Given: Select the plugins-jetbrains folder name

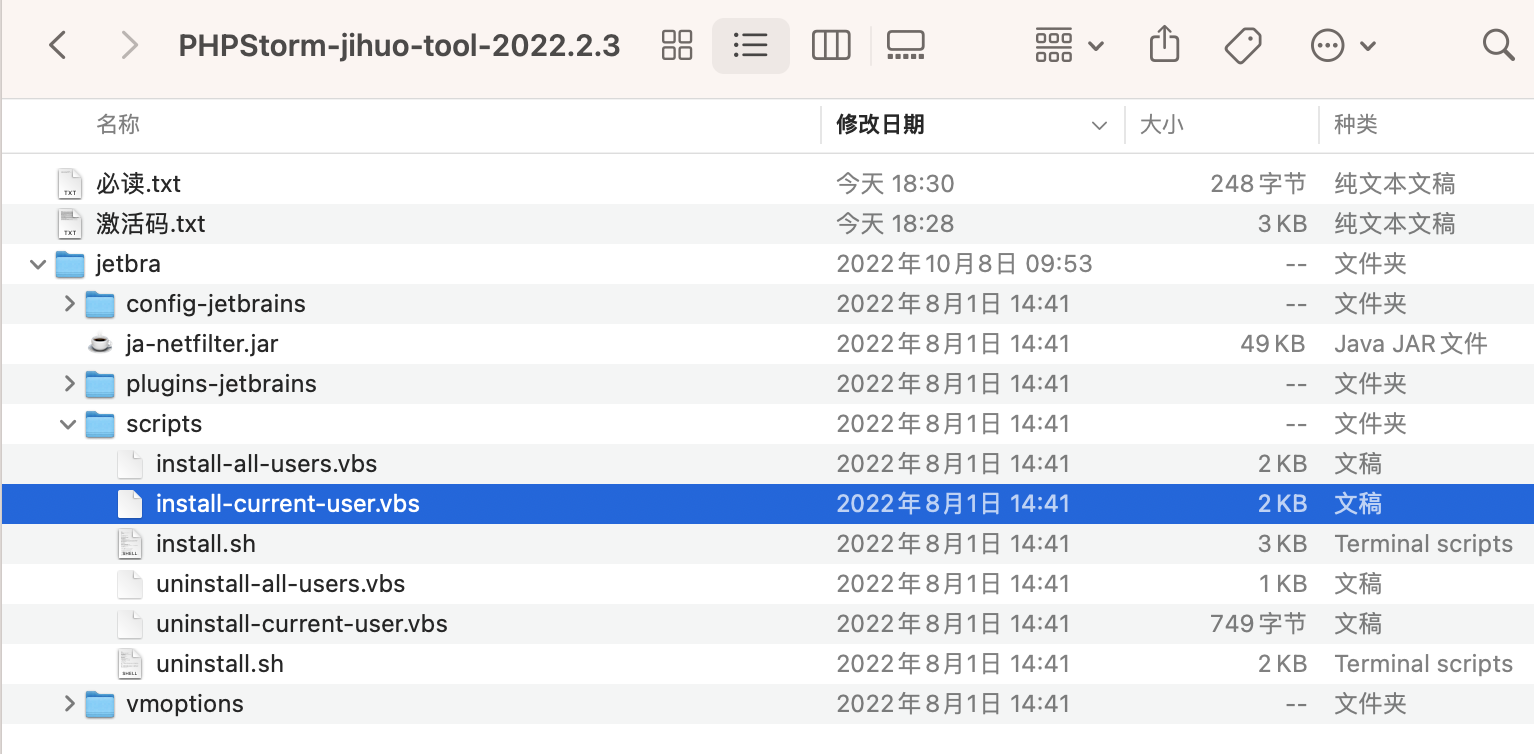Looking at the screenshot, I should click(221, 384).
